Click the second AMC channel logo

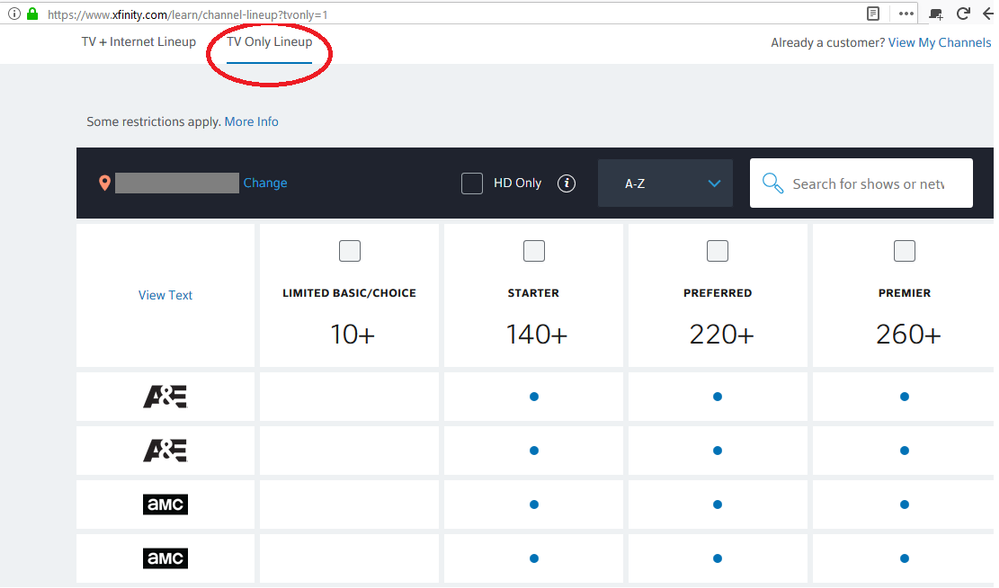point(165,558)
